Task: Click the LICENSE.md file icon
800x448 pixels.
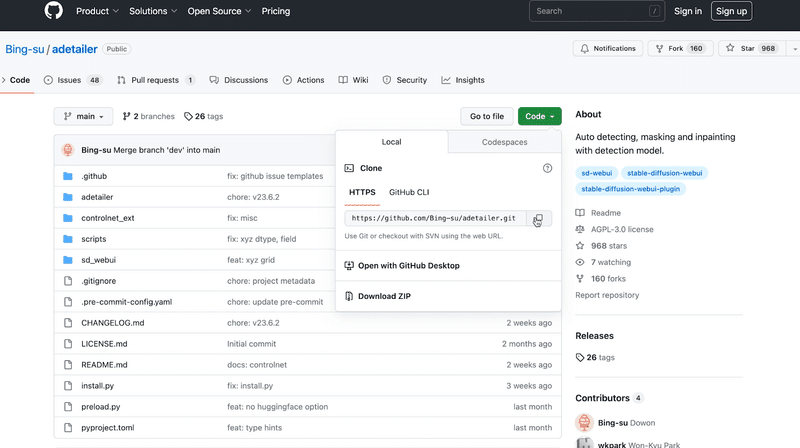Action: click(68, 343)
